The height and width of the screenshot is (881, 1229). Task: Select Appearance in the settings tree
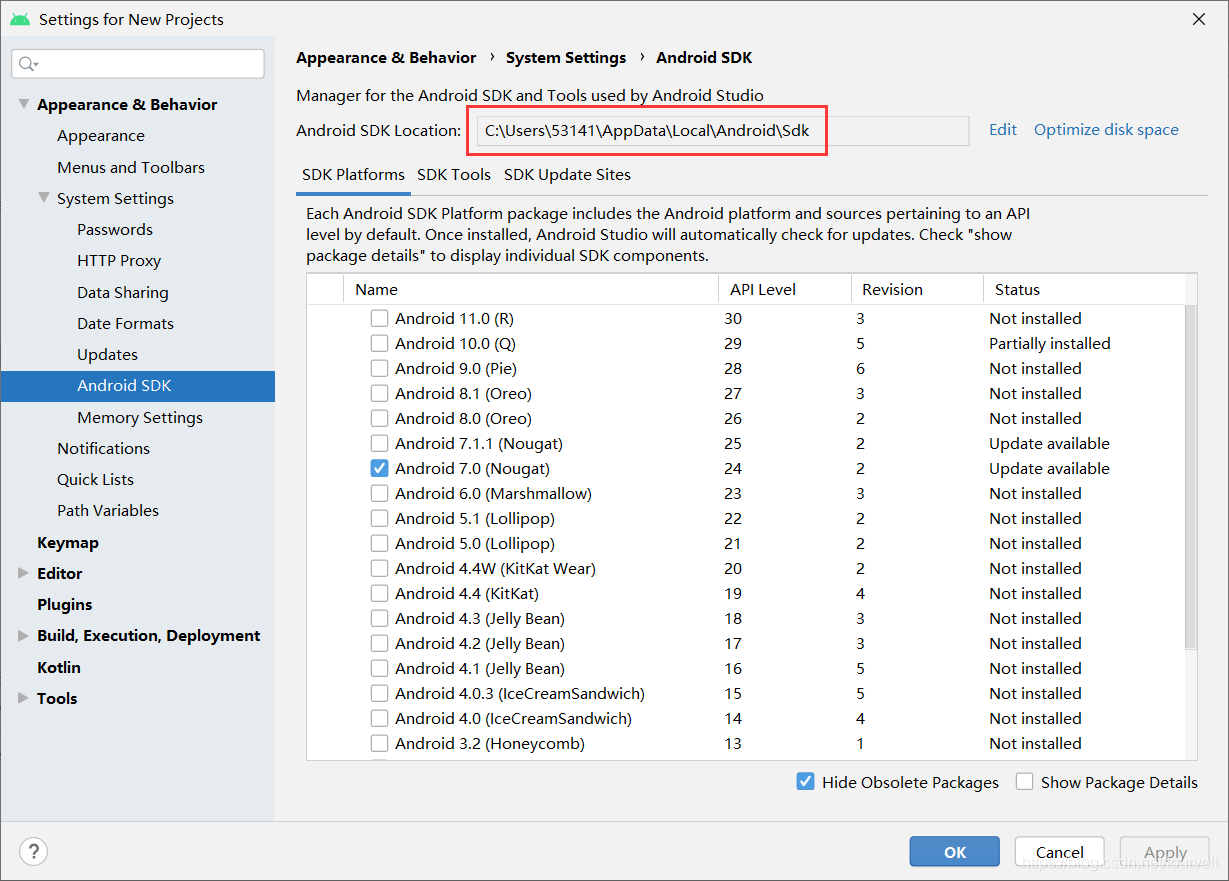pyautogui.click(x=101, y=136)
